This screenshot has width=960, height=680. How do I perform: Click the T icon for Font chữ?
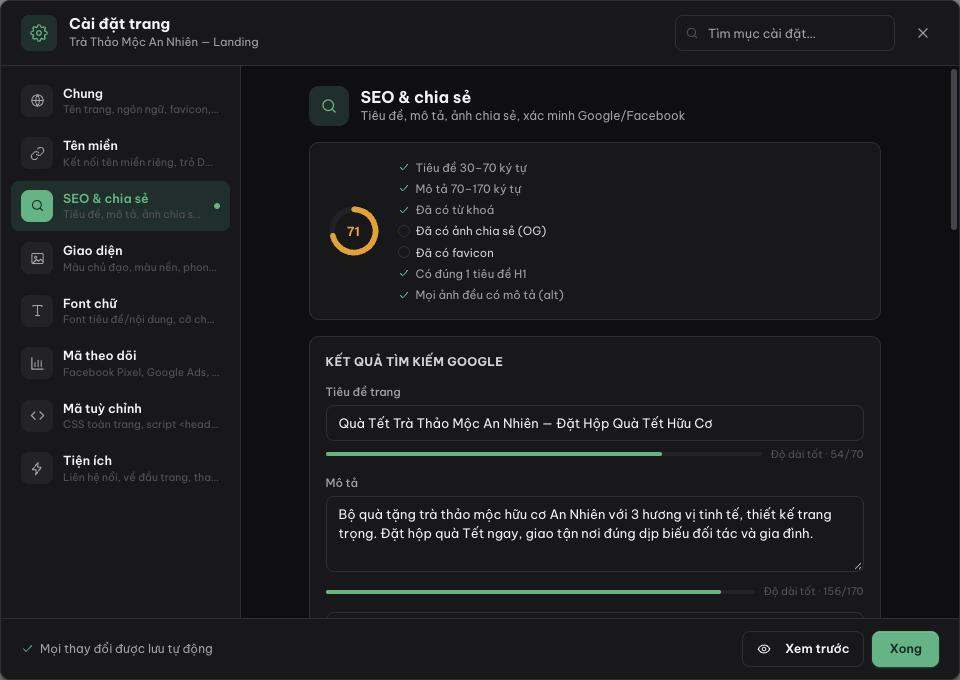tap(37, 311)
